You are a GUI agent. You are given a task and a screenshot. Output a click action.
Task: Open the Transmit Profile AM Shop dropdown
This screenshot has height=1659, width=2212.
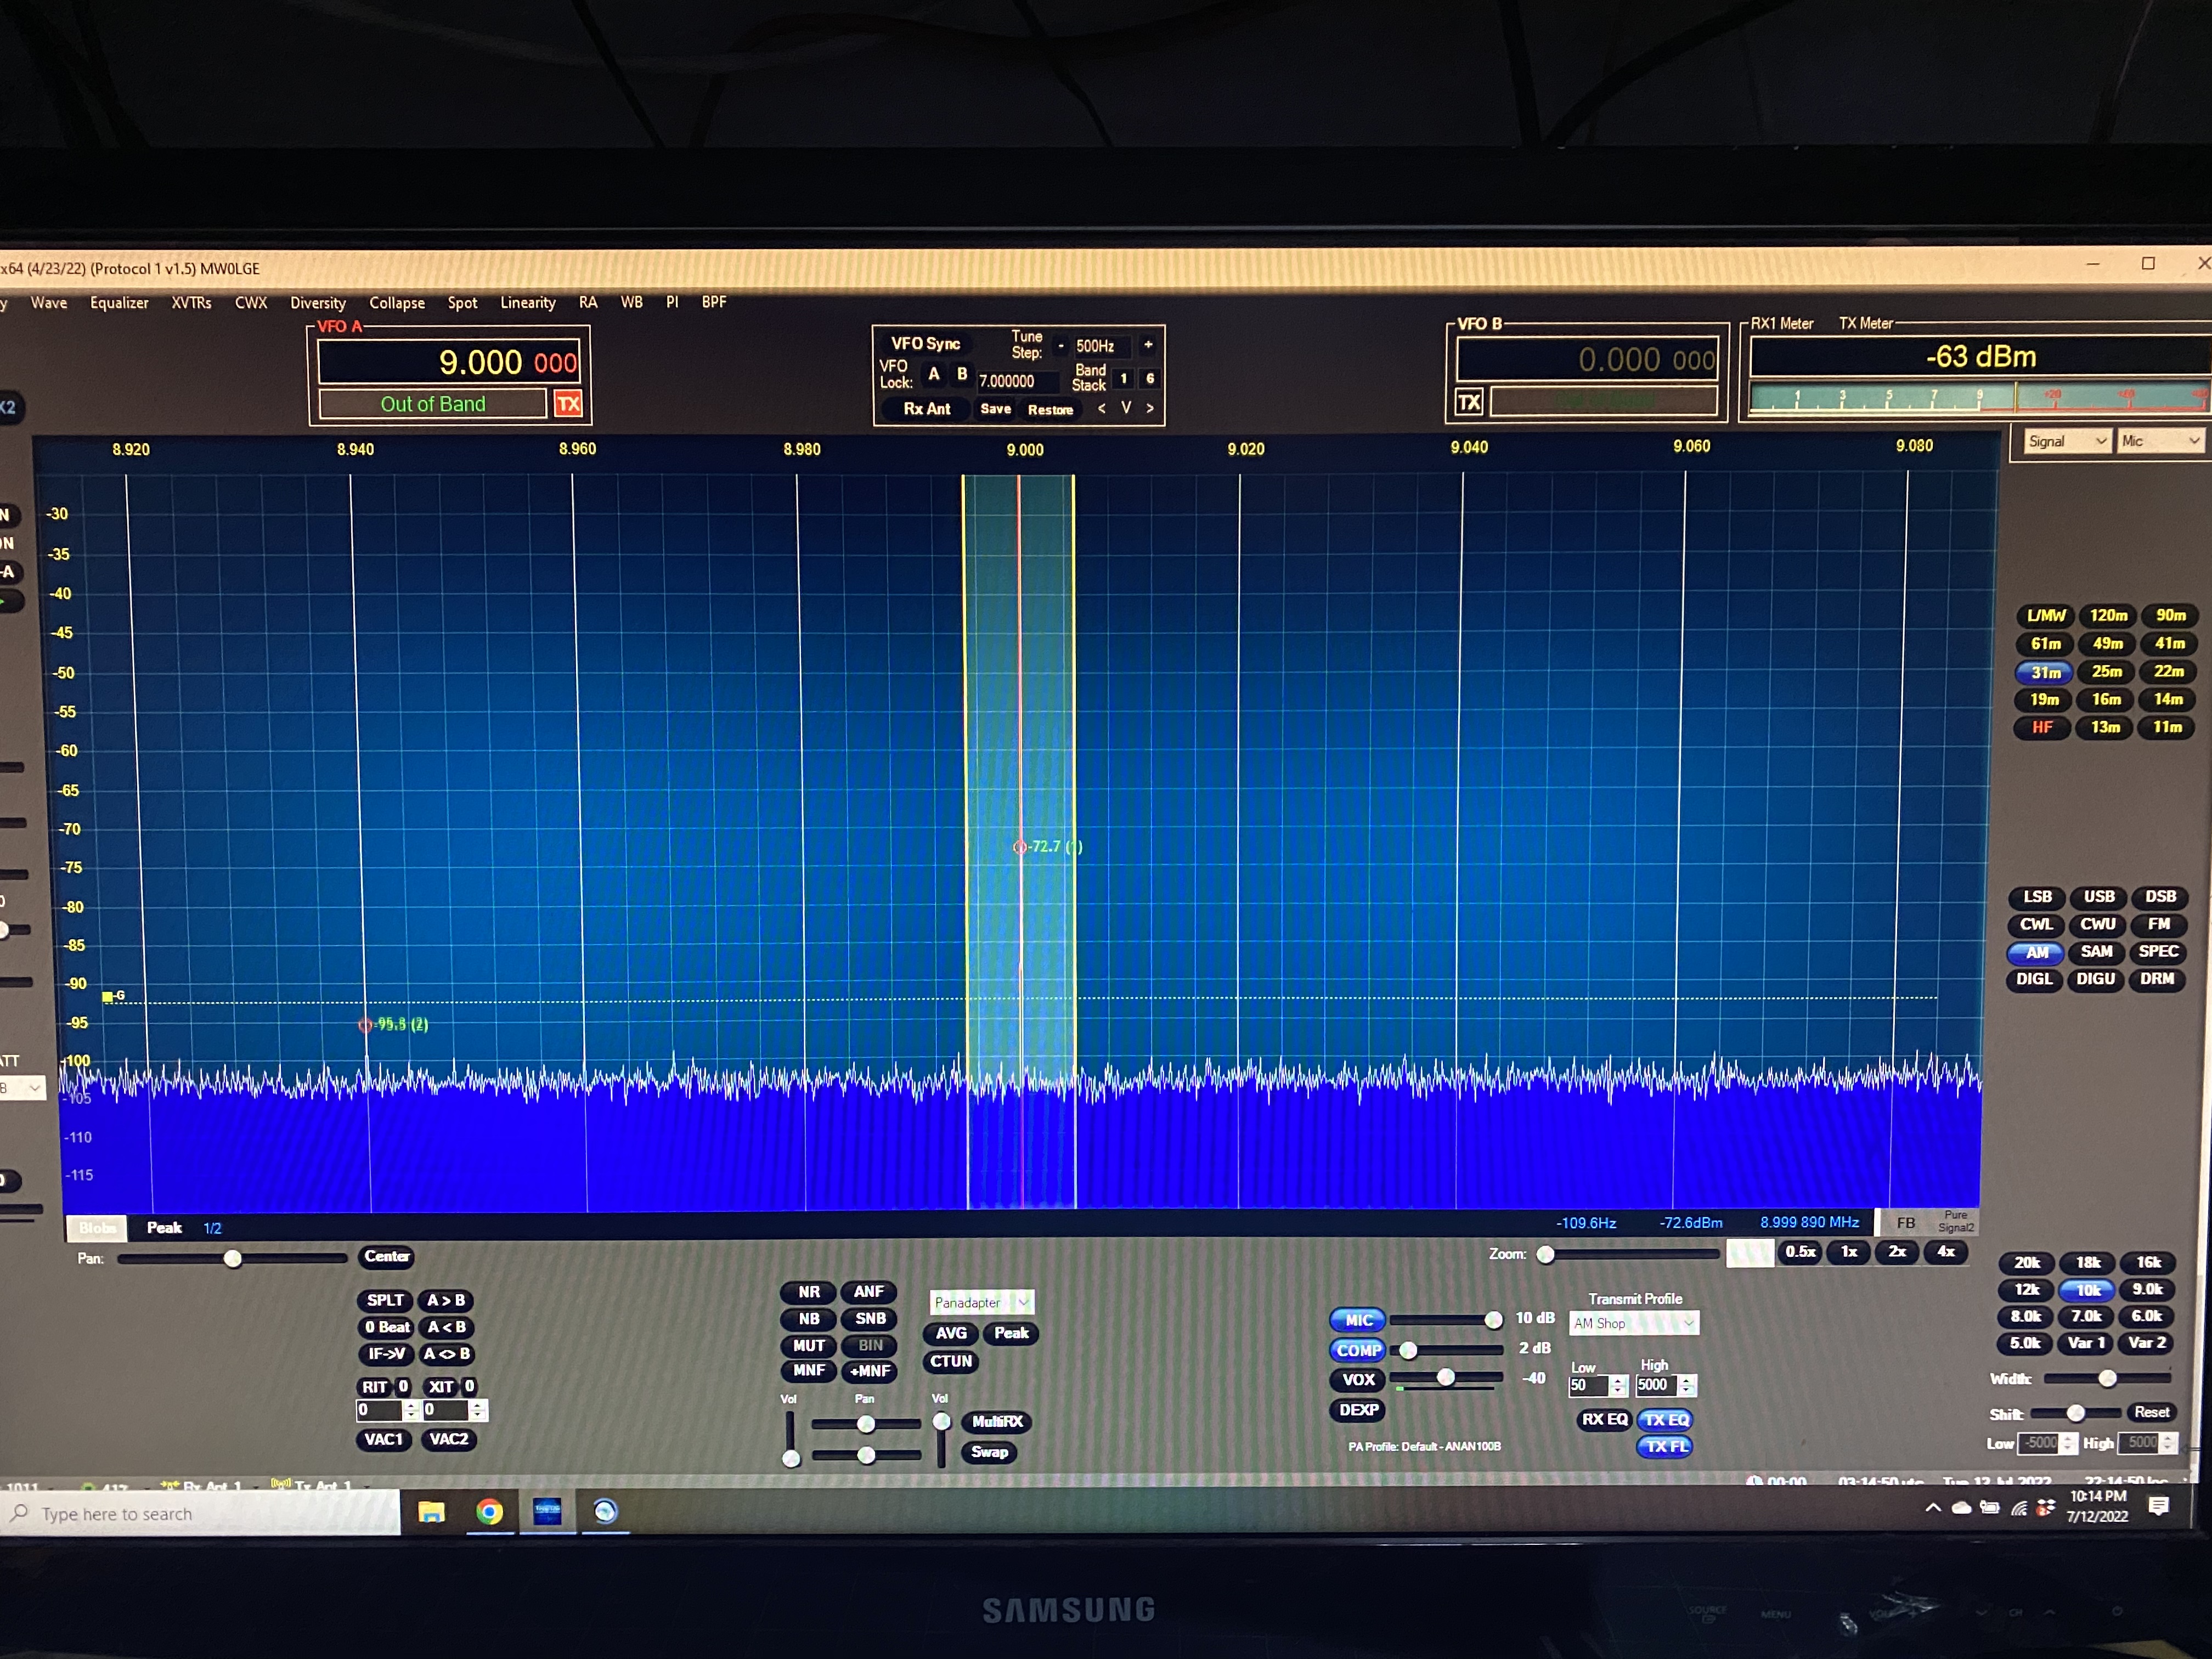(1634, 1323)
